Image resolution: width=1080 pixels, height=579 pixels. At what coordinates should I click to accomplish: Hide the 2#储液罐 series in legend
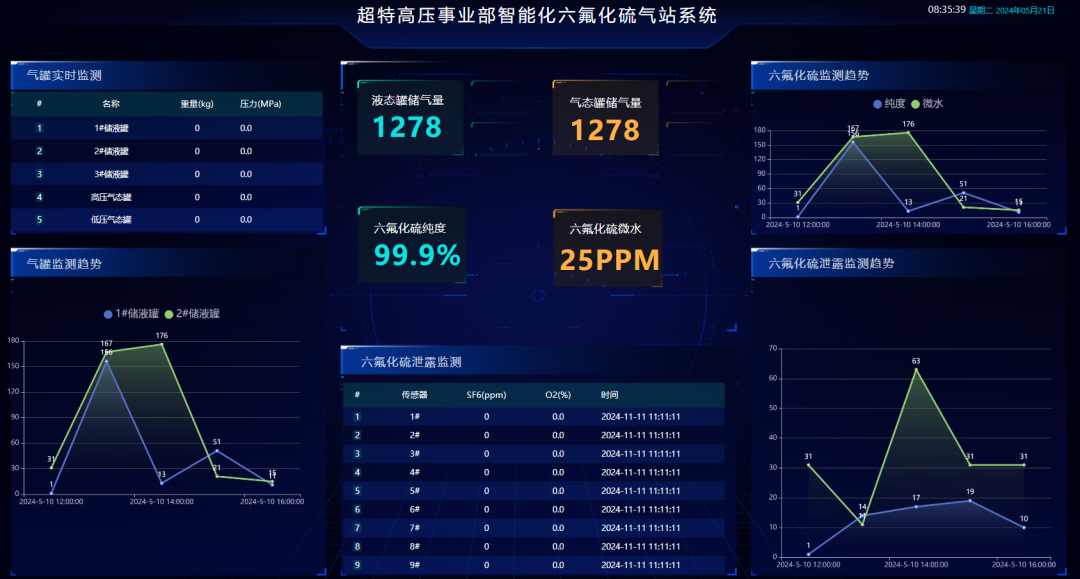pos(192,313)
